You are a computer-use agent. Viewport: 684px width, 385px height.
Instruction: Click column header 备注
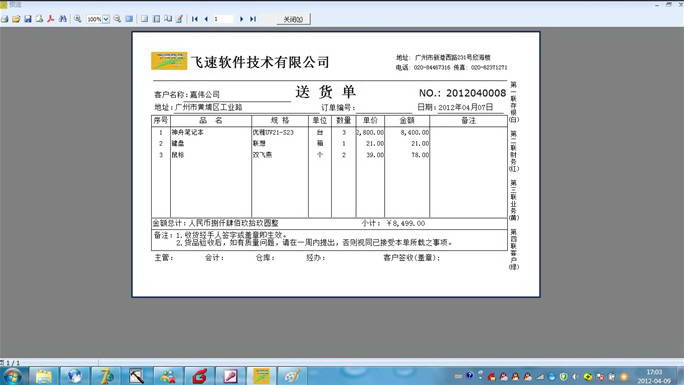click(x=469, y=120)
